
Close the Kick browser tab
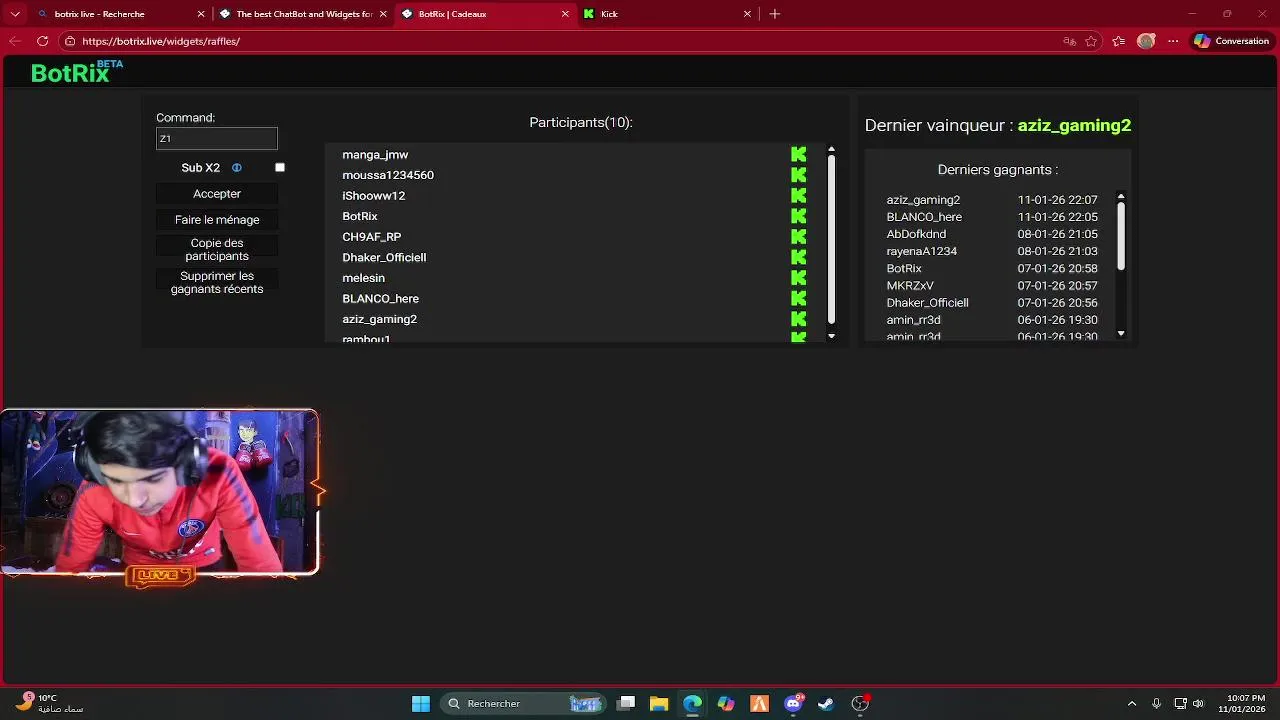click(x=747, y=14)
